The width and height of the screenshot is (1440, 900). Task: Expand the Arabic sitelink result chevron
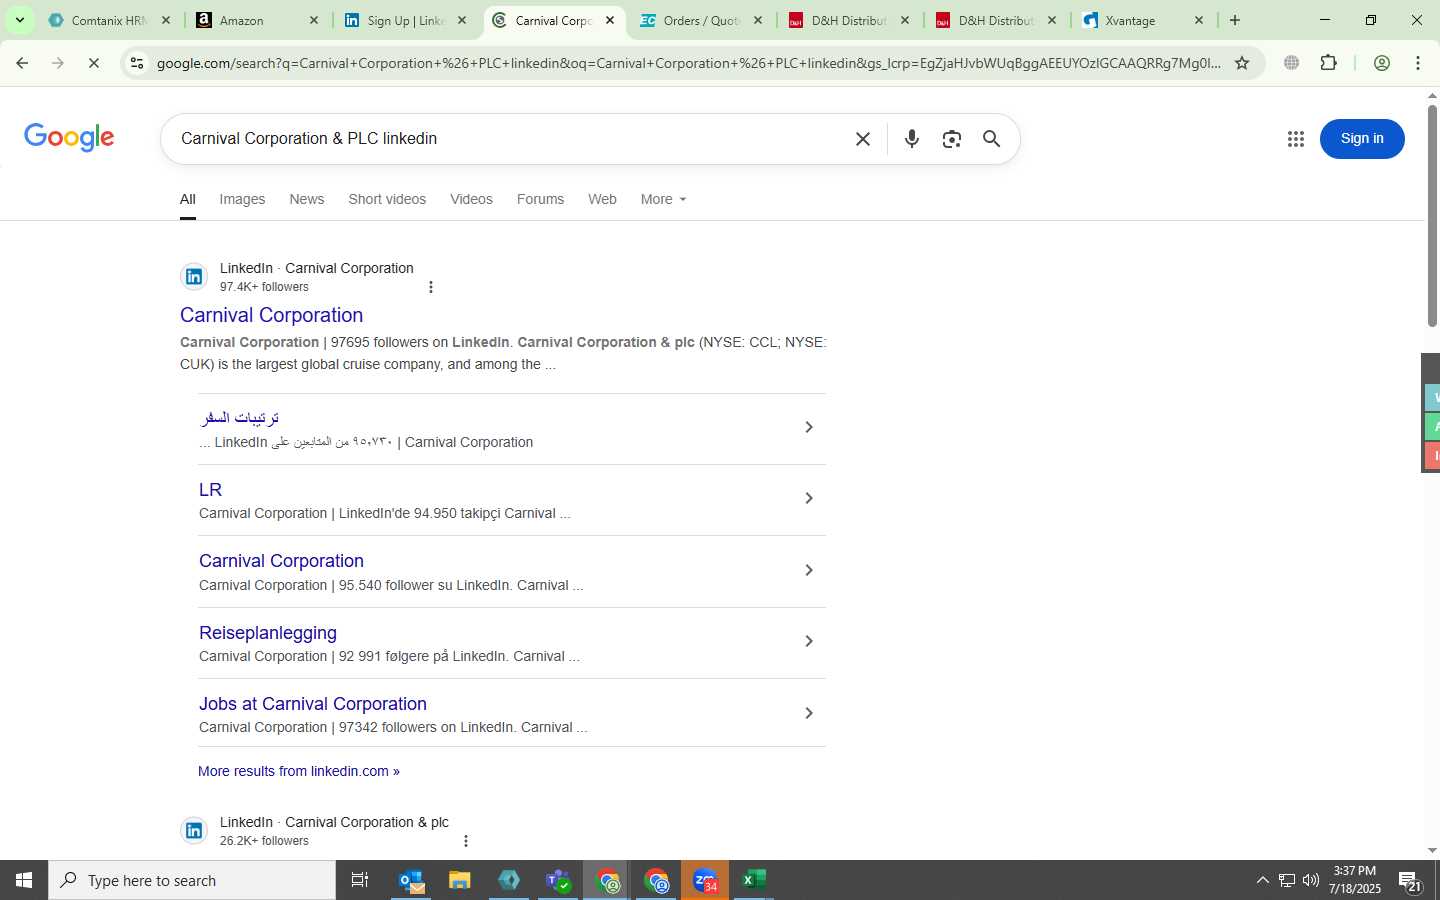809,427
